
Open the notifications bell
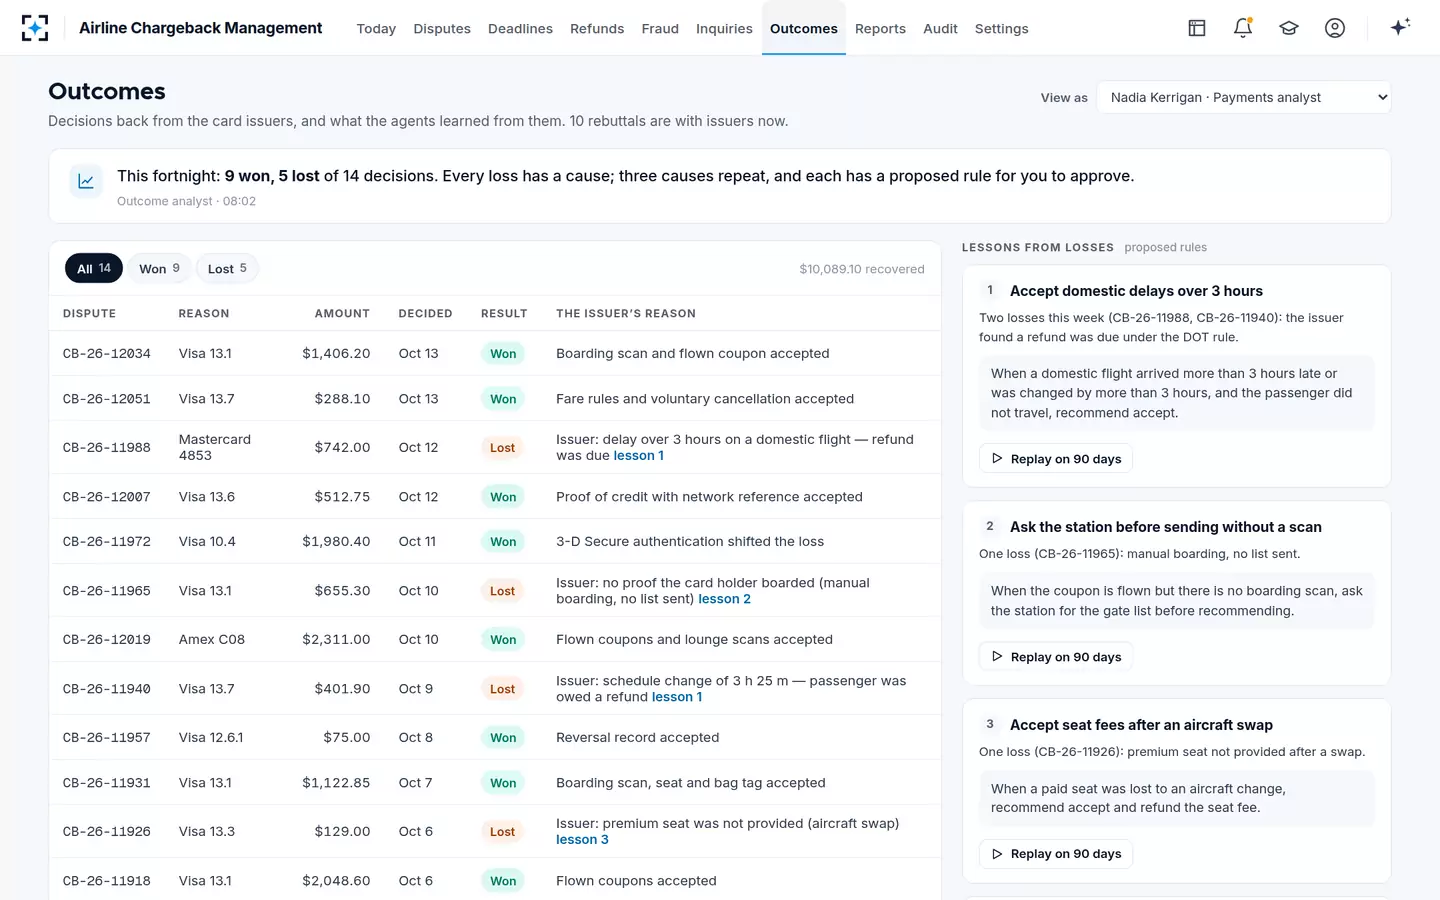pyautogui.click(x=1243, y=28)
